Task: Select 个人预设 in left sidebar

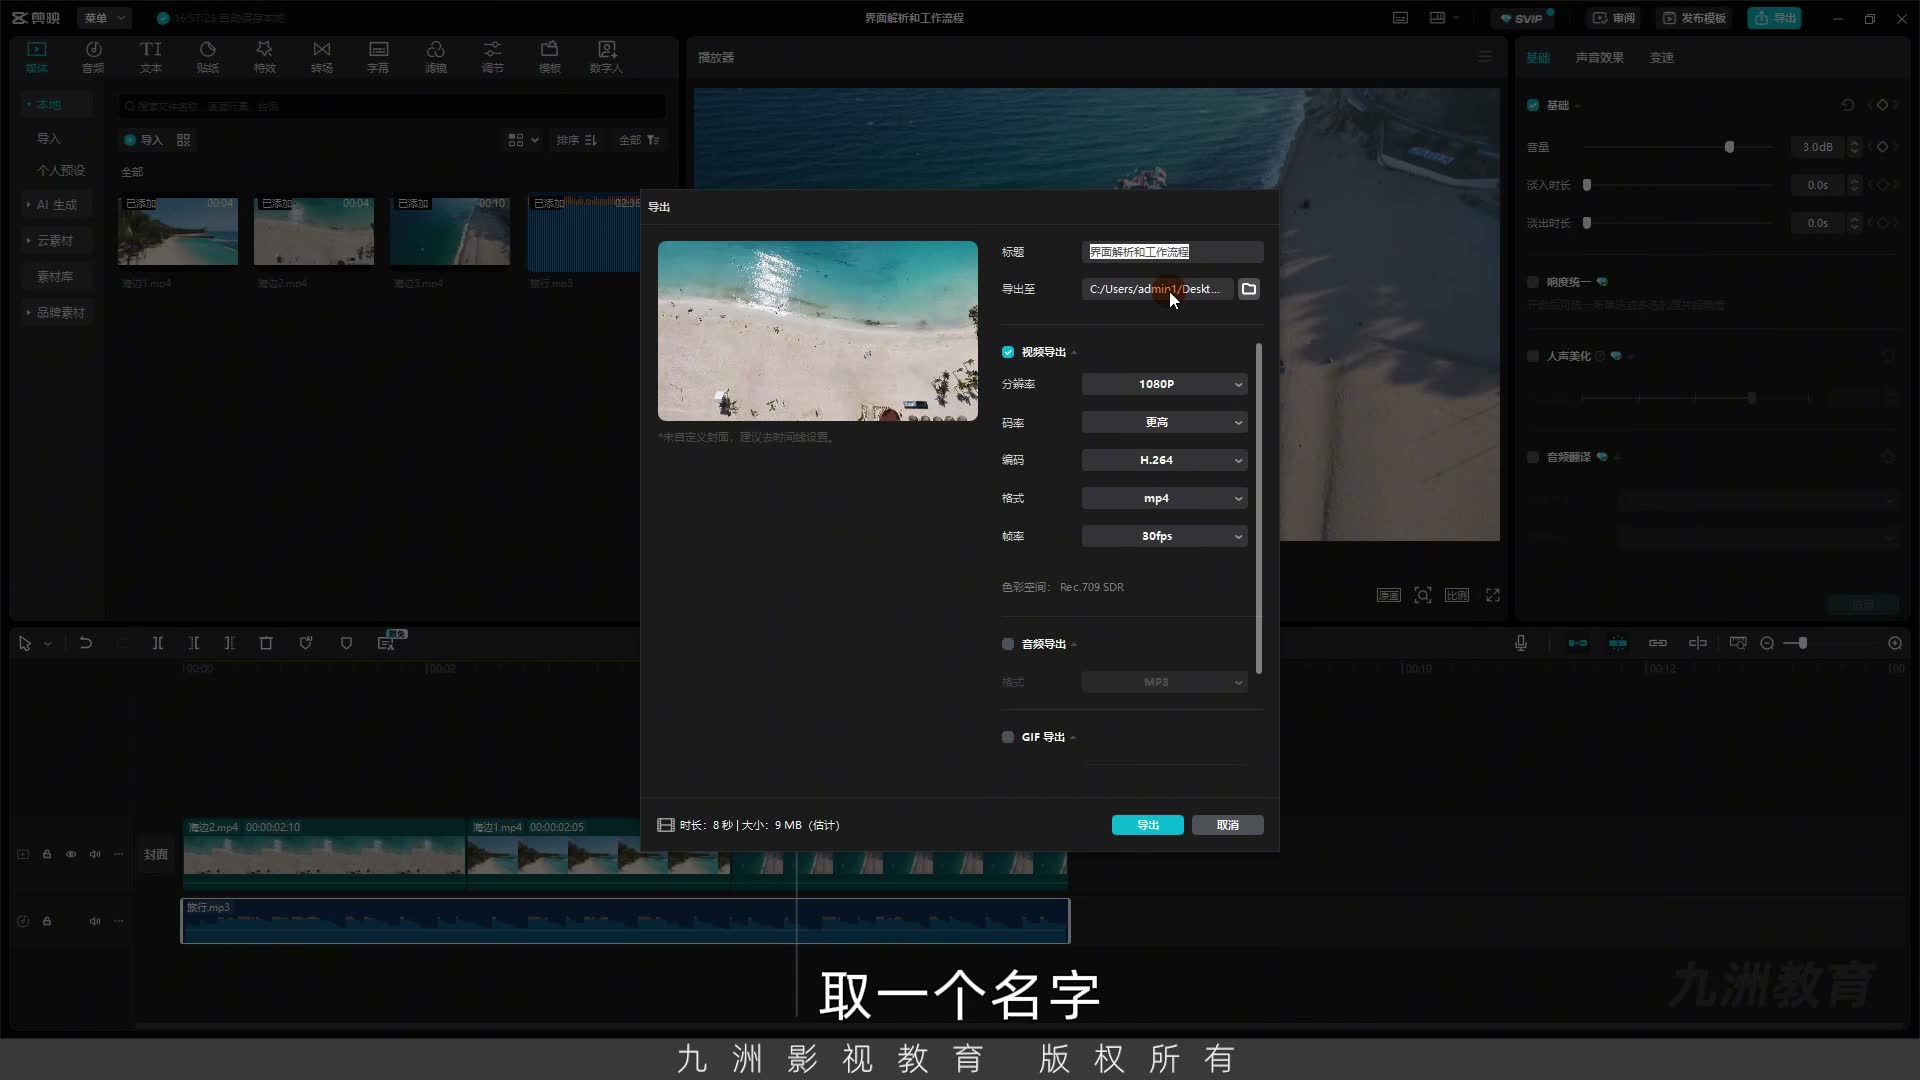Action: coord(61,171)
